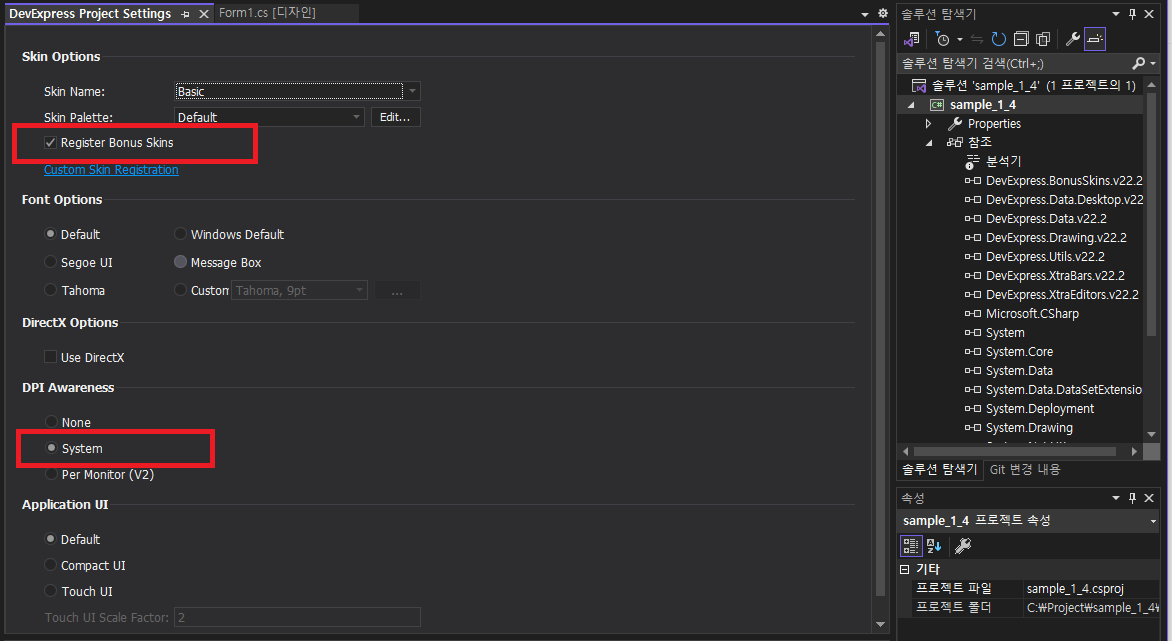
Task: Select the Default Application UI radio button
Action: click(x=51, y=539)
